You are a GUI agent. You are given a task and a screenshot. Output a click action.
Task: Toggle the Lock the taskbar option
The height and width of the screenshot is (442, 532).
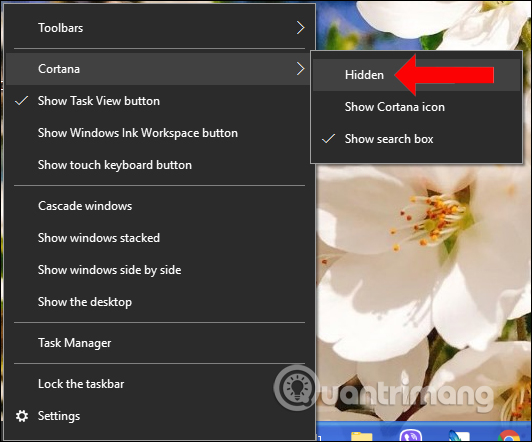159,384
